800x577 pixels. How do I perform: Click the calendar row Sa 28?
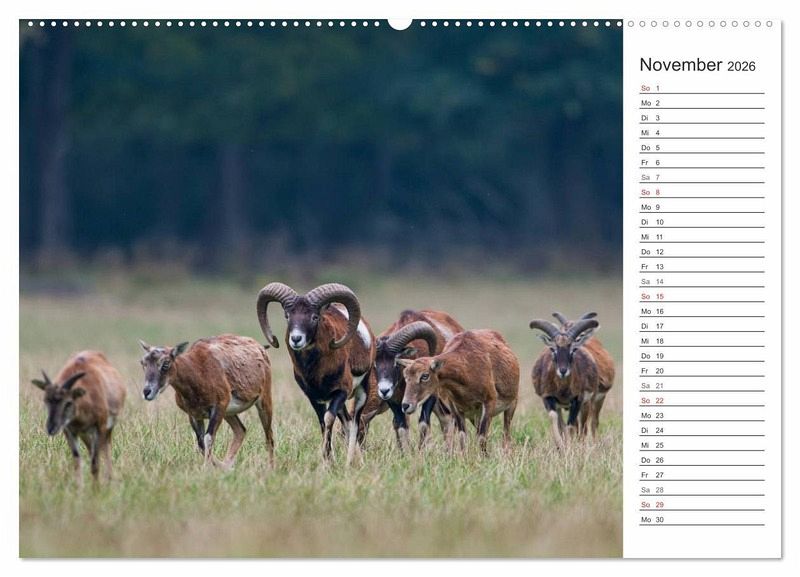tap(702, 490)
